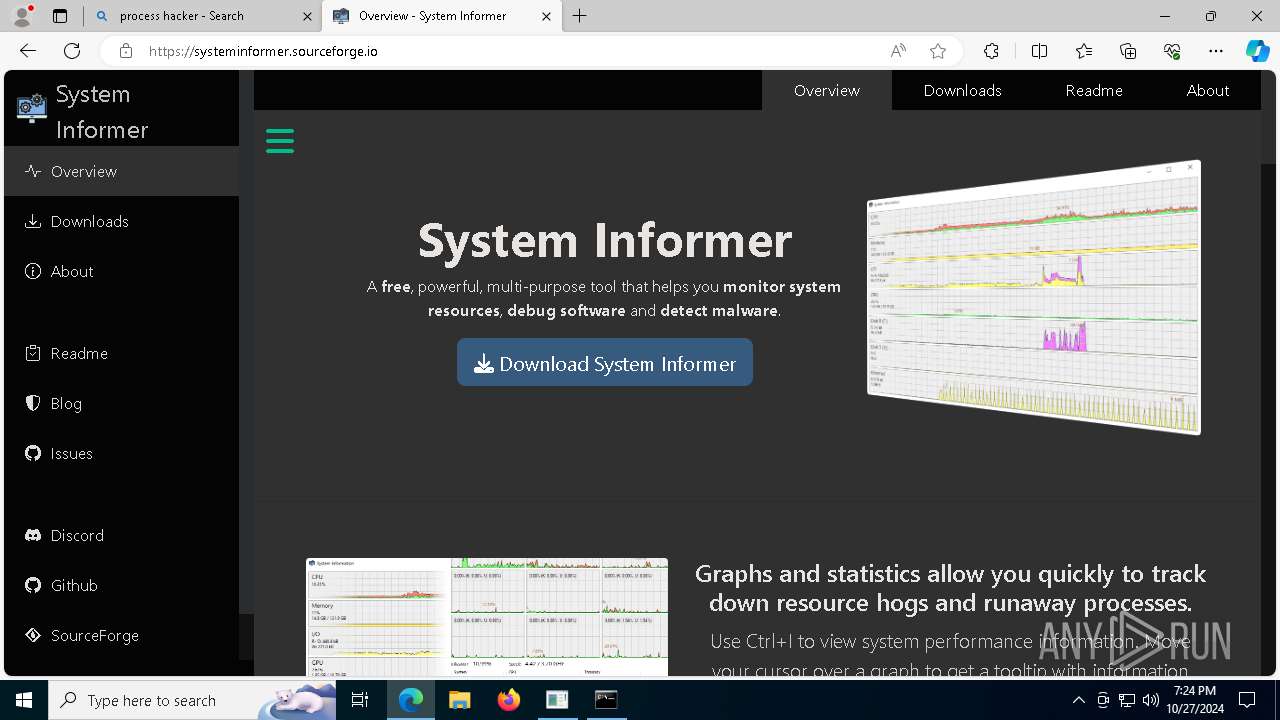
Task: Open browser Extensions puzzle icon
Action: [991, 51]
